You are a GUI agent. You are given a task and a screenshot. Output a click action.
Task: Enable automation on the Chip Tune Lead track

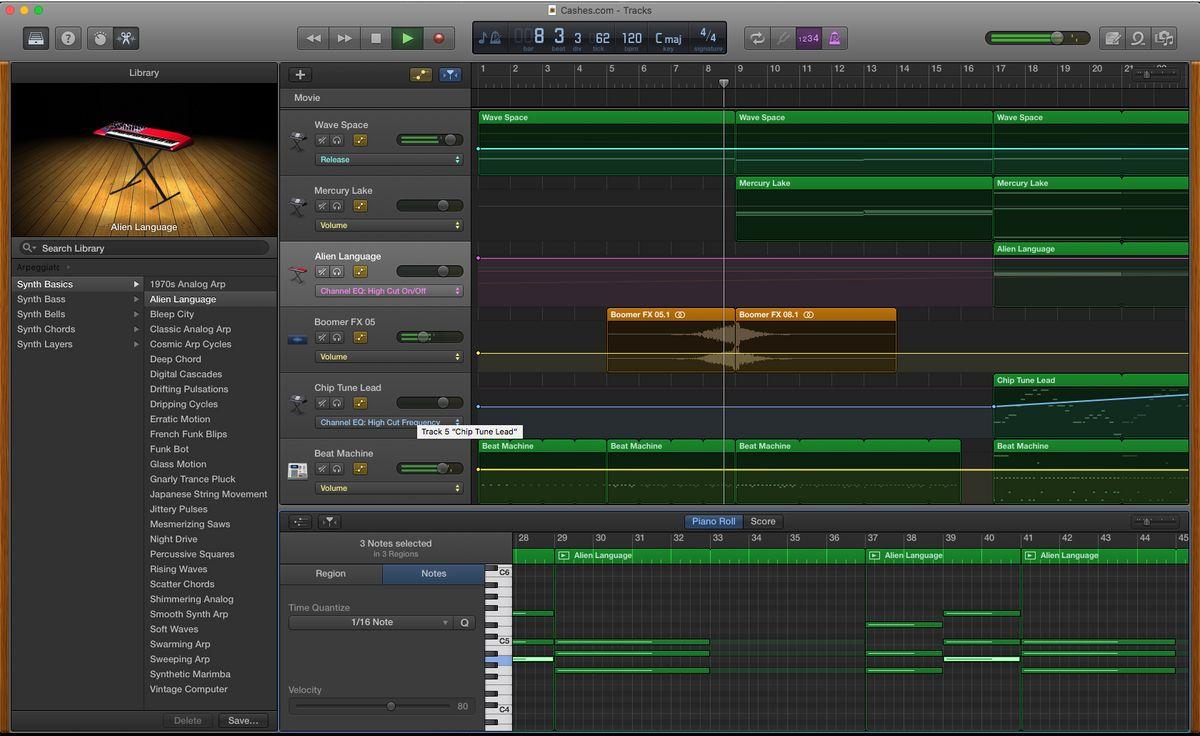tap(360, 403)
